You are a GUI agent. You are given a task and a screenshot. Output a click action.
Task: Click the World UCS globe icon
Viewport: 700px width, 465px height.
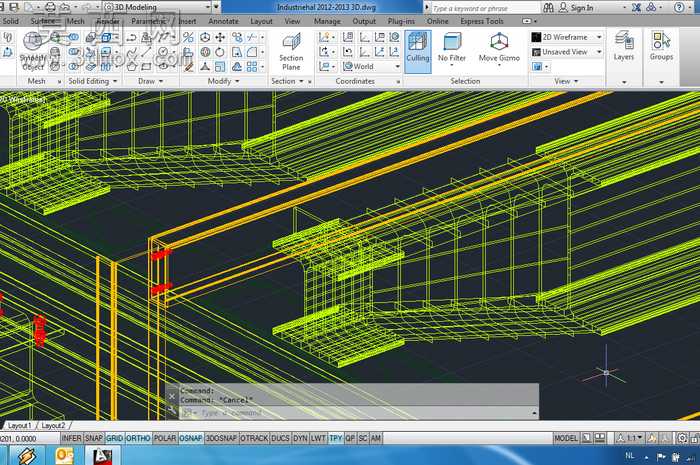click(x=347, y=66)
